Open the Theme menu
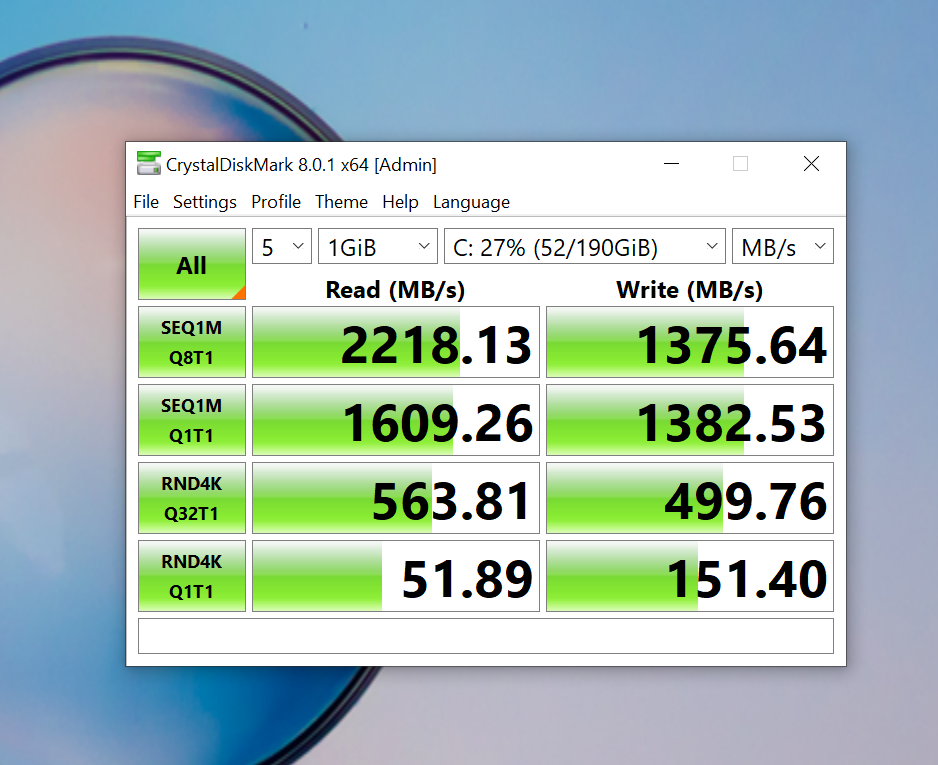This screenshot has width=938, height=765. click(x=342, y=202)
